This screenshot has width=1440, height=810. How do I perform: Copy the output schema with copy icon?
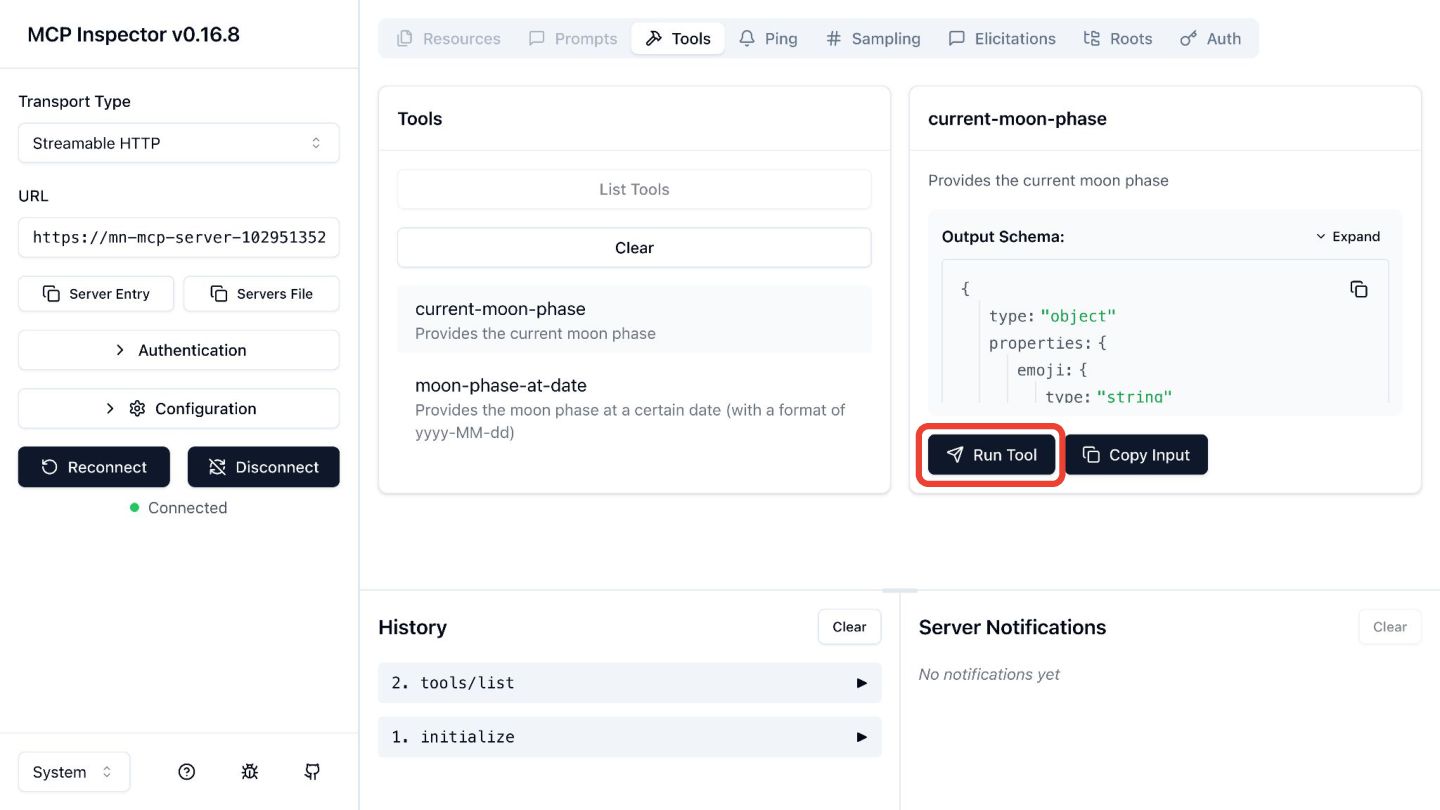pyautogui.click(x=1358, y=289)
